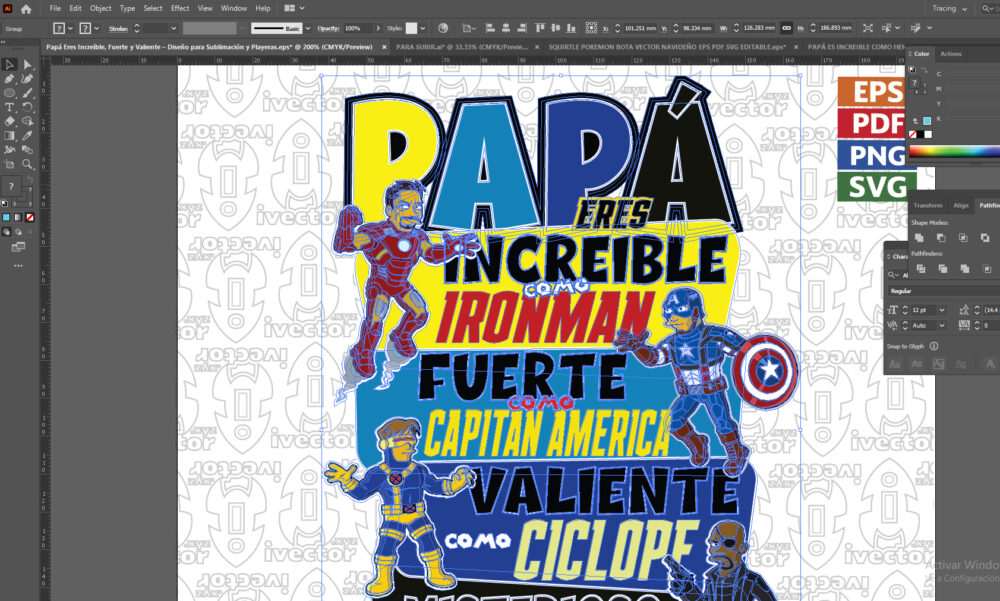Screen dimensions: 1000x601
Task: Open the Effect menu
Action: coord(180,8)
